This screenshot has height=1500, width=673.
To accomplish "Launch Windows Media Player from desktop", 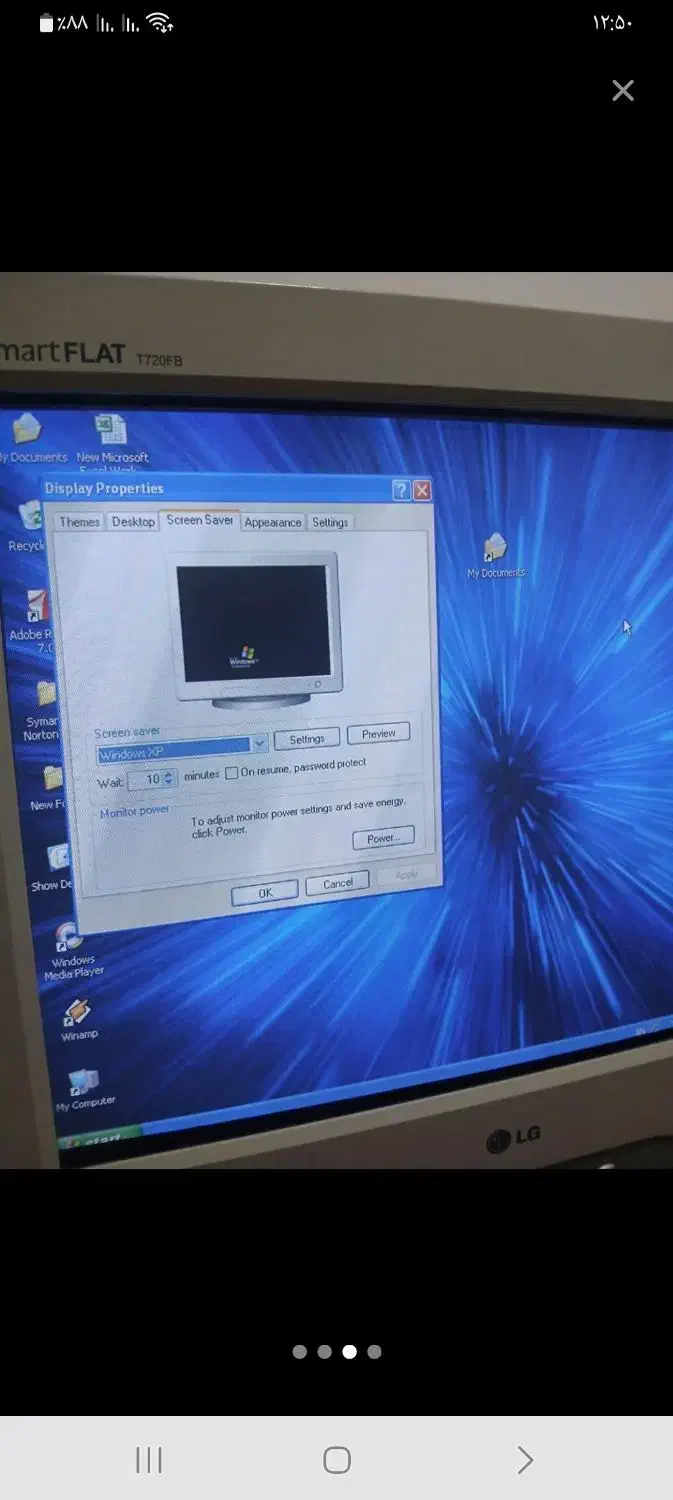I will (71, 951).
